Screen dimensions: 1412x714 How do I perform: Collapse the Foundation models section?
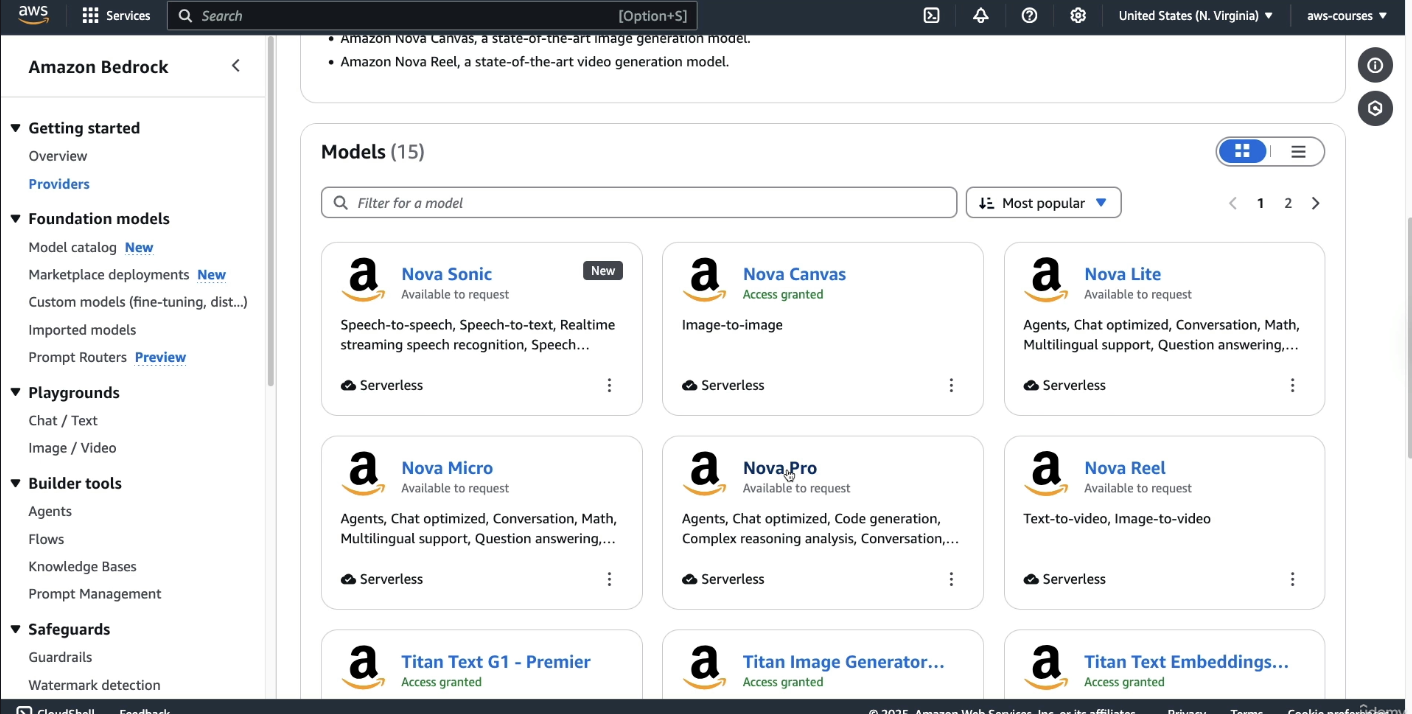click(x=16, y=219)
